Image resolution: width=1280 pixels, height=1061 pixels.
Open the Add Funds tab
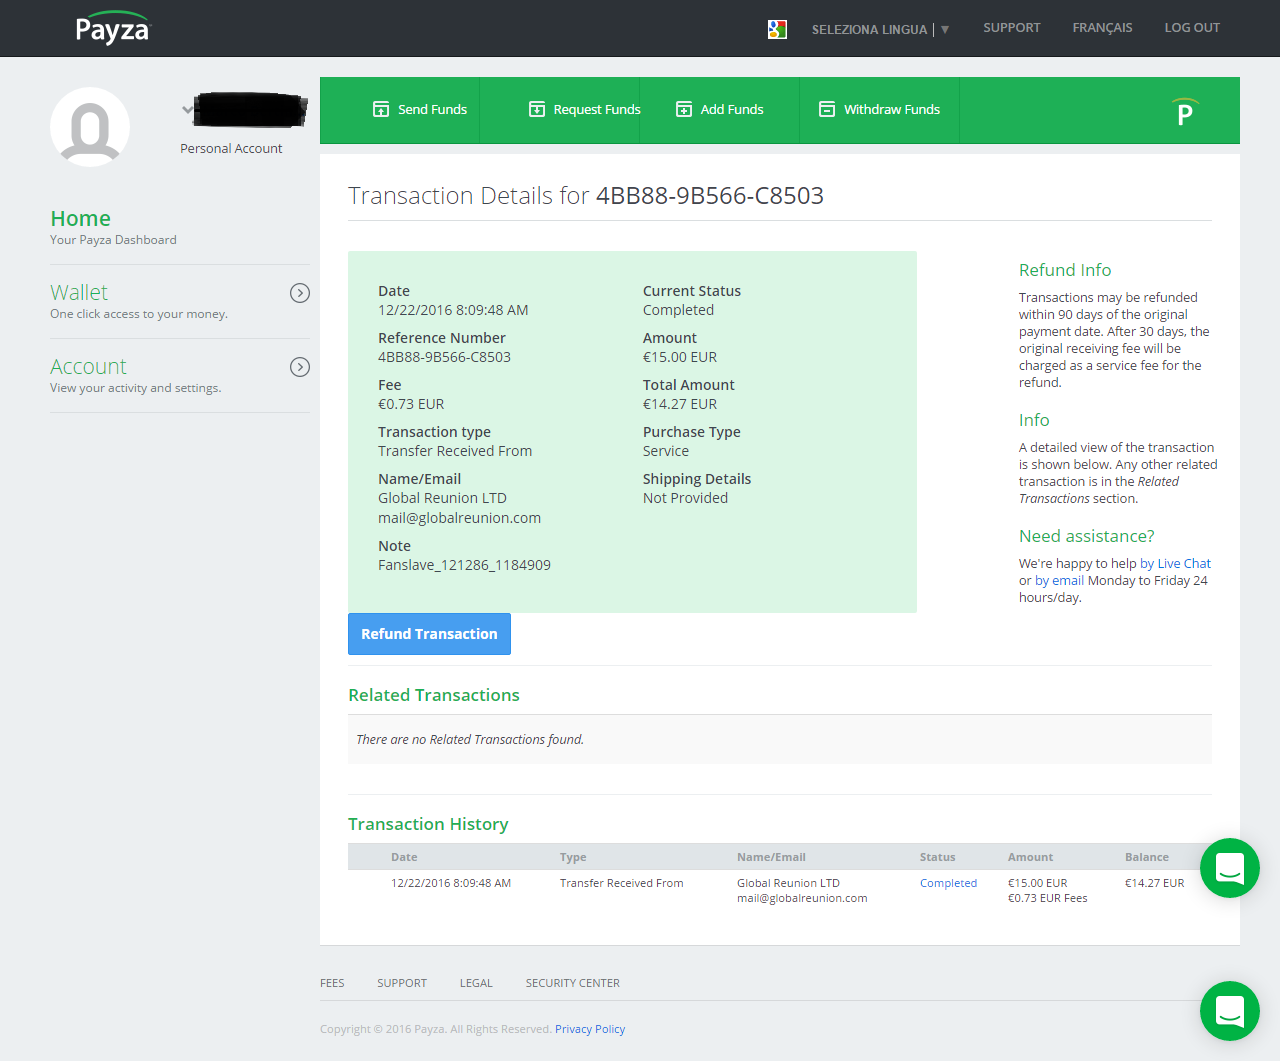point(720,109)
